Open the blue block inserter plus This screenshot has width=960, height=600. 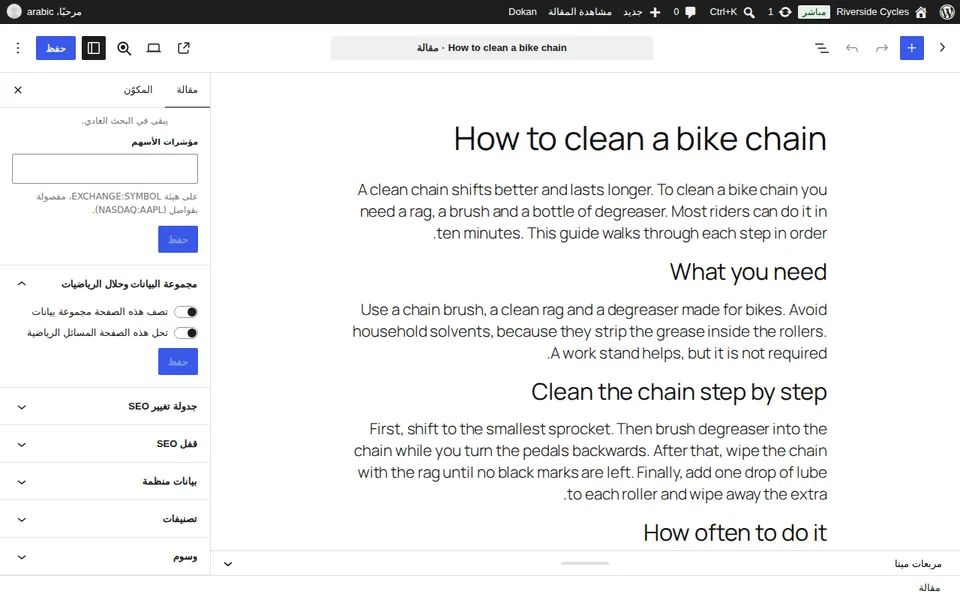912,48
